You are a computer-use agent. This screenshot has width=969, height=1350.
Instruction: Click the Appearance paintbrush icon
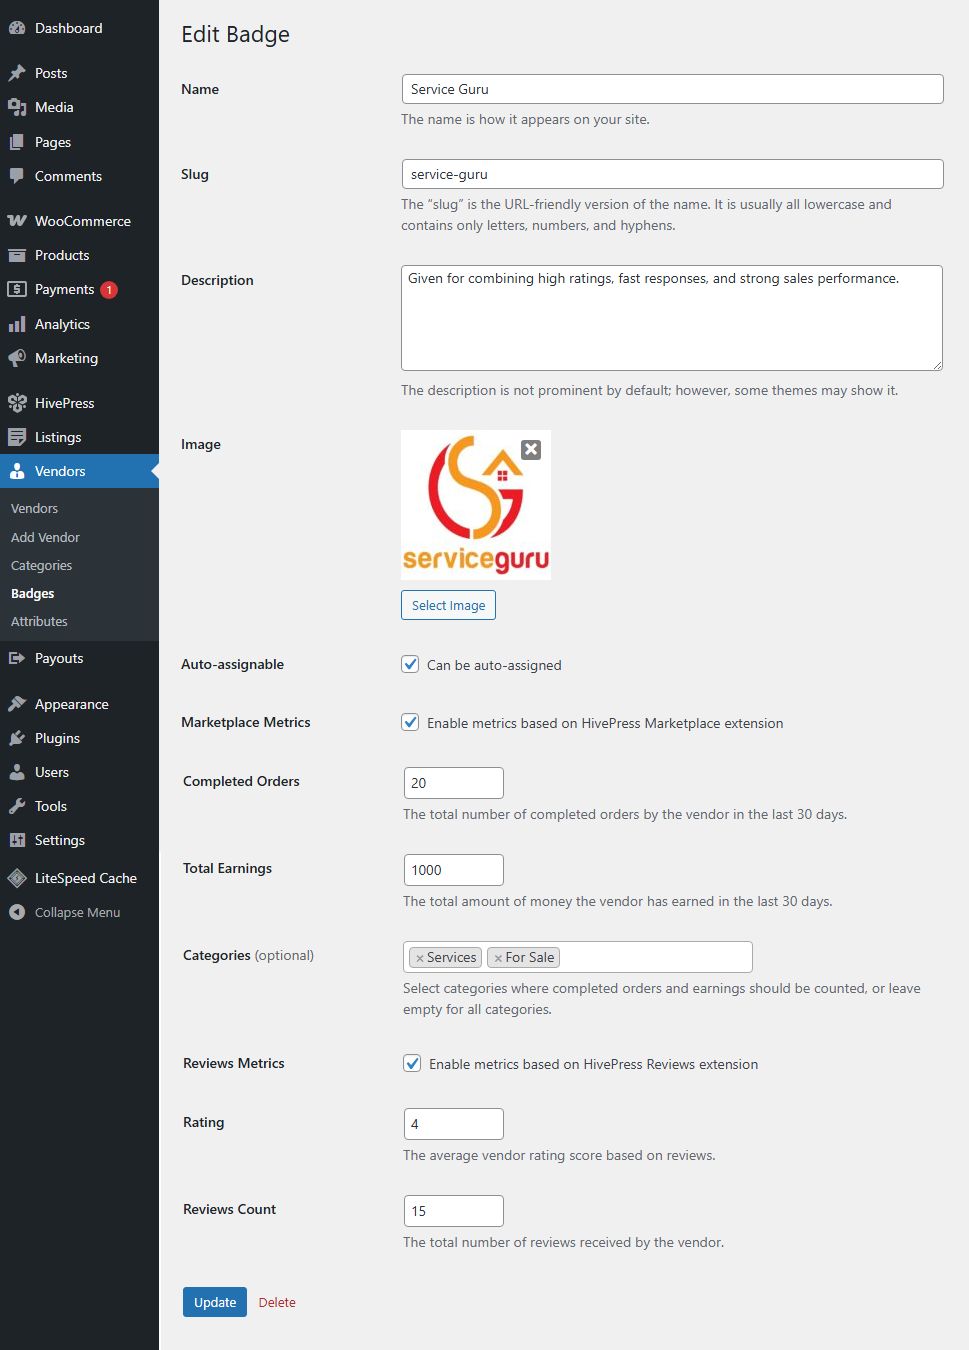17,704
